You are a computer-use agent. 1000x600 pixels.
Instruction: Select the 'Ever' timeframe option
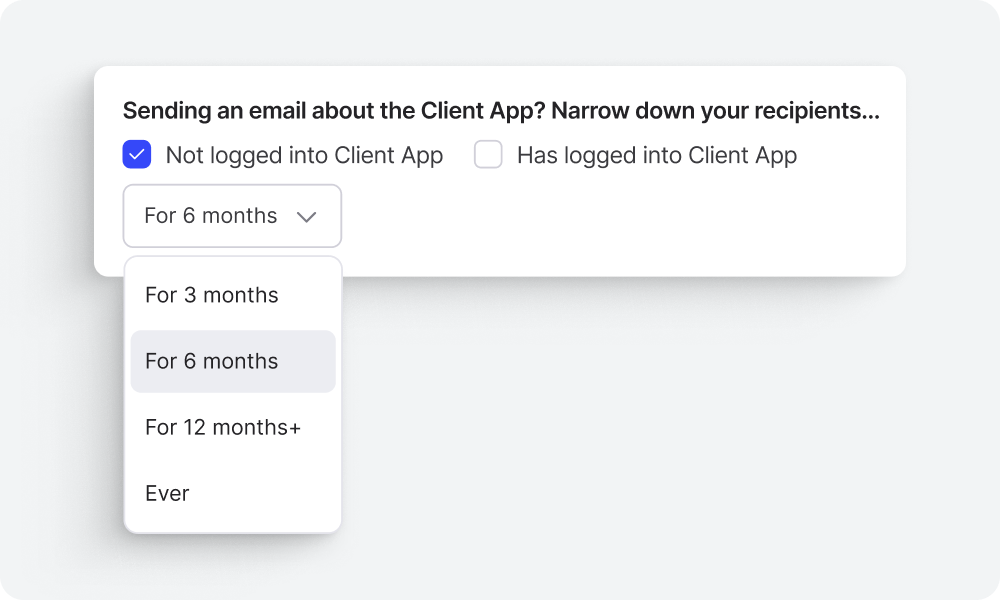[x=167, y=493]
